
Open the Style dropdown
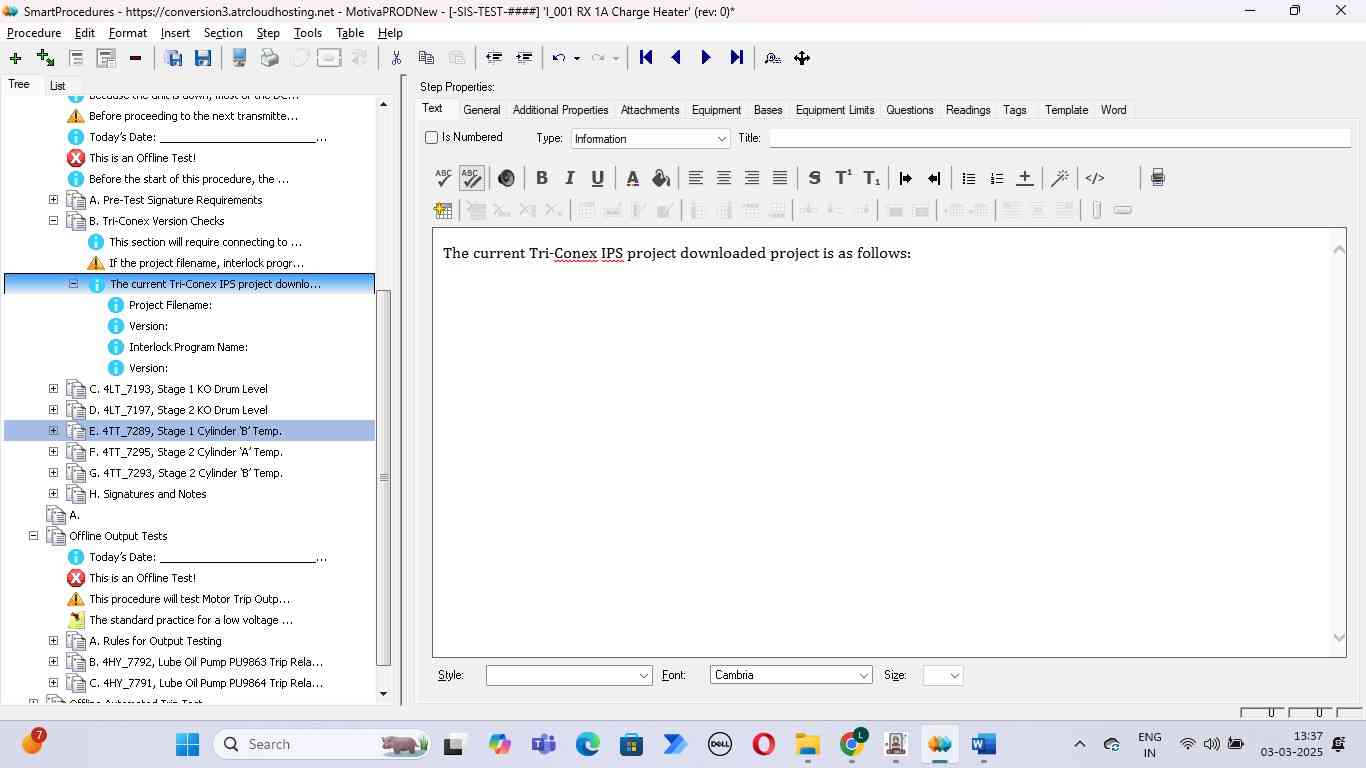tap(569, 676)
